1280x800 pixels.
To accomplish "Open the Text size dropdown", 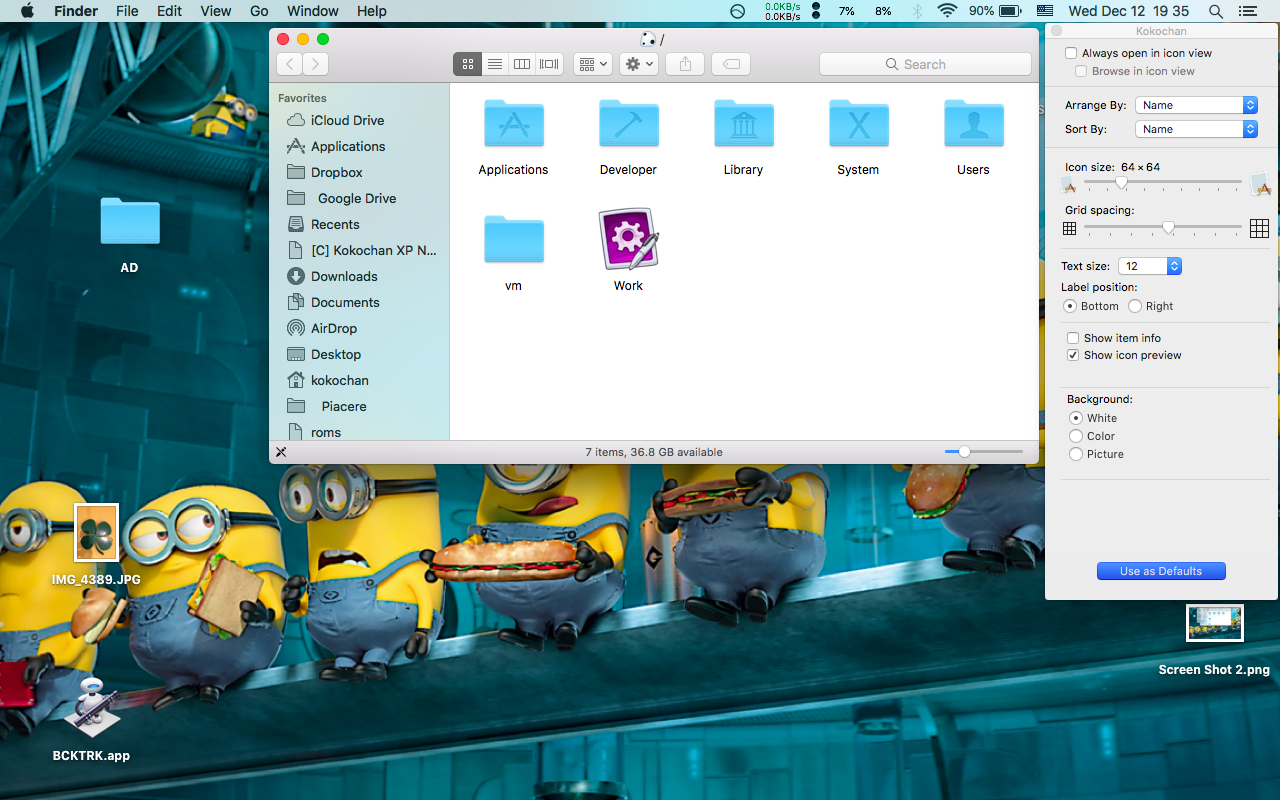I will [1150, 266].
